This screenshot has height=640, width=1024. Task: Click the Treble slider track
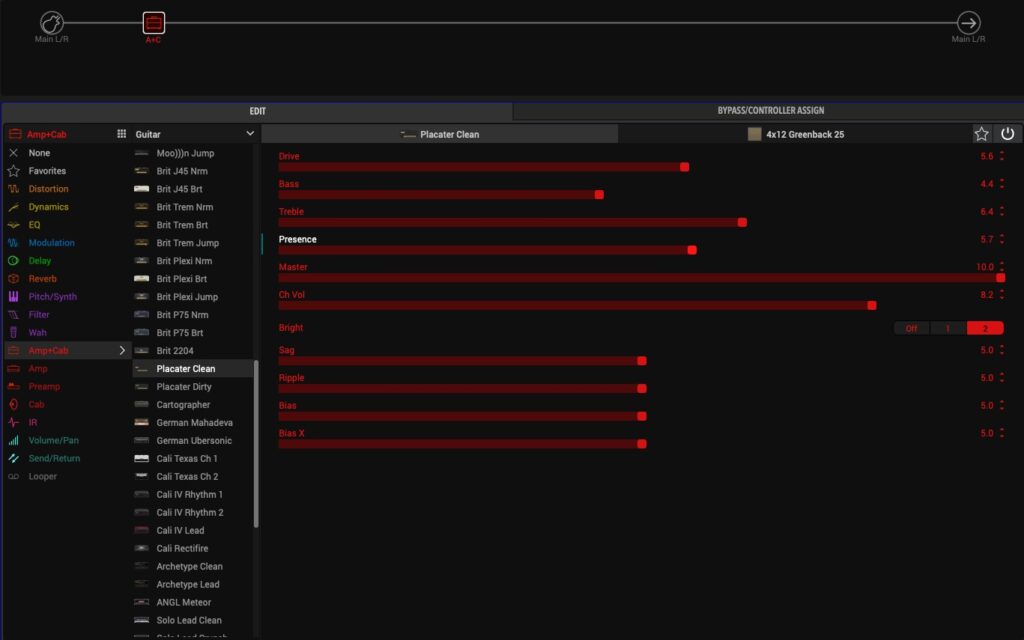(510, 222)
